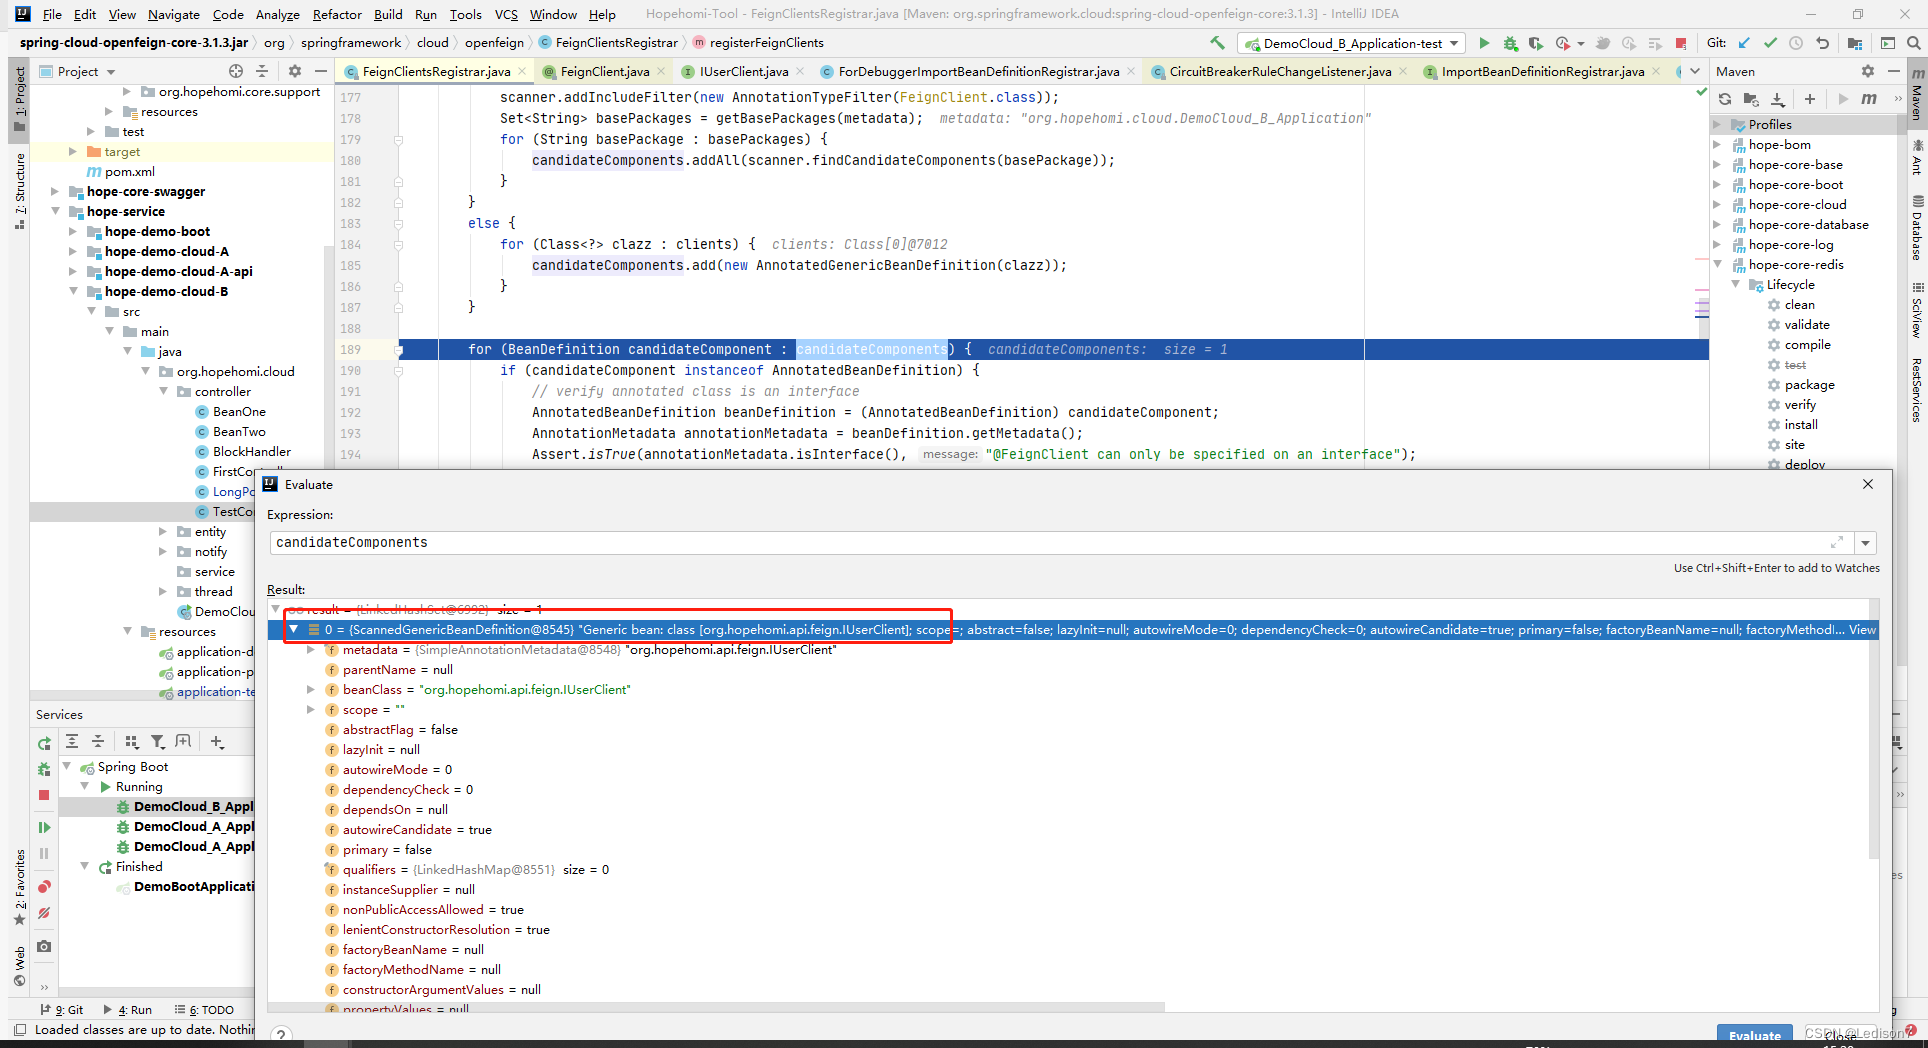Open the 9: Git tool window
The width and height of the screenshot is (1928, 1048).
(x=62, y=1010)
